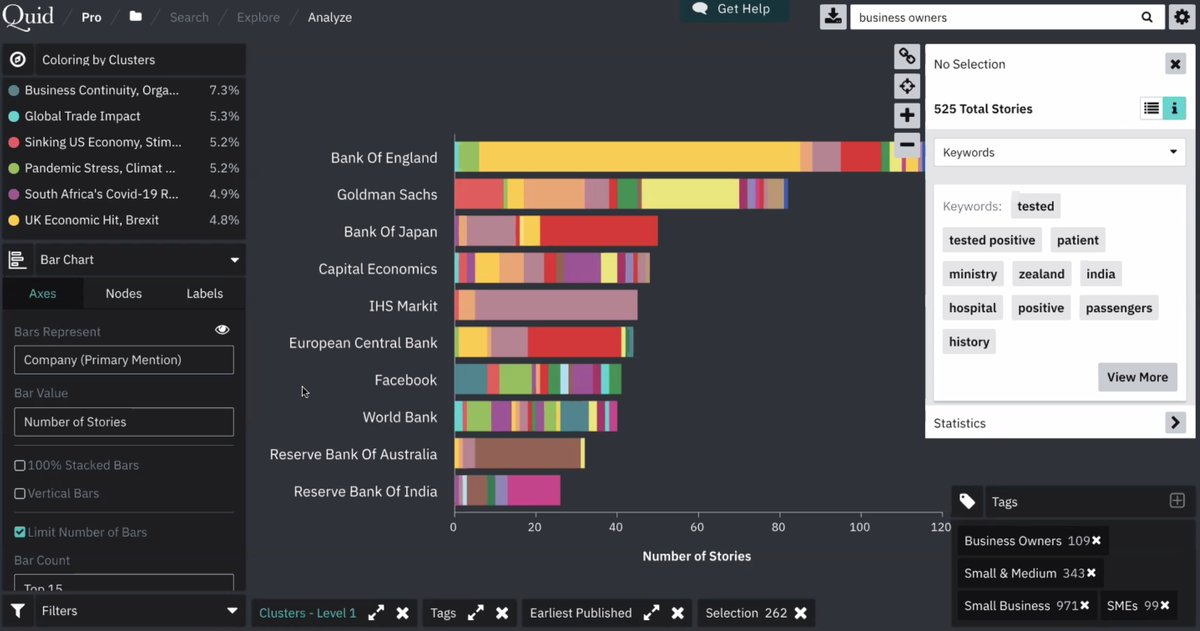Expand the Tags filter chip
This screenshot has height=631, width=1200.
476,613
